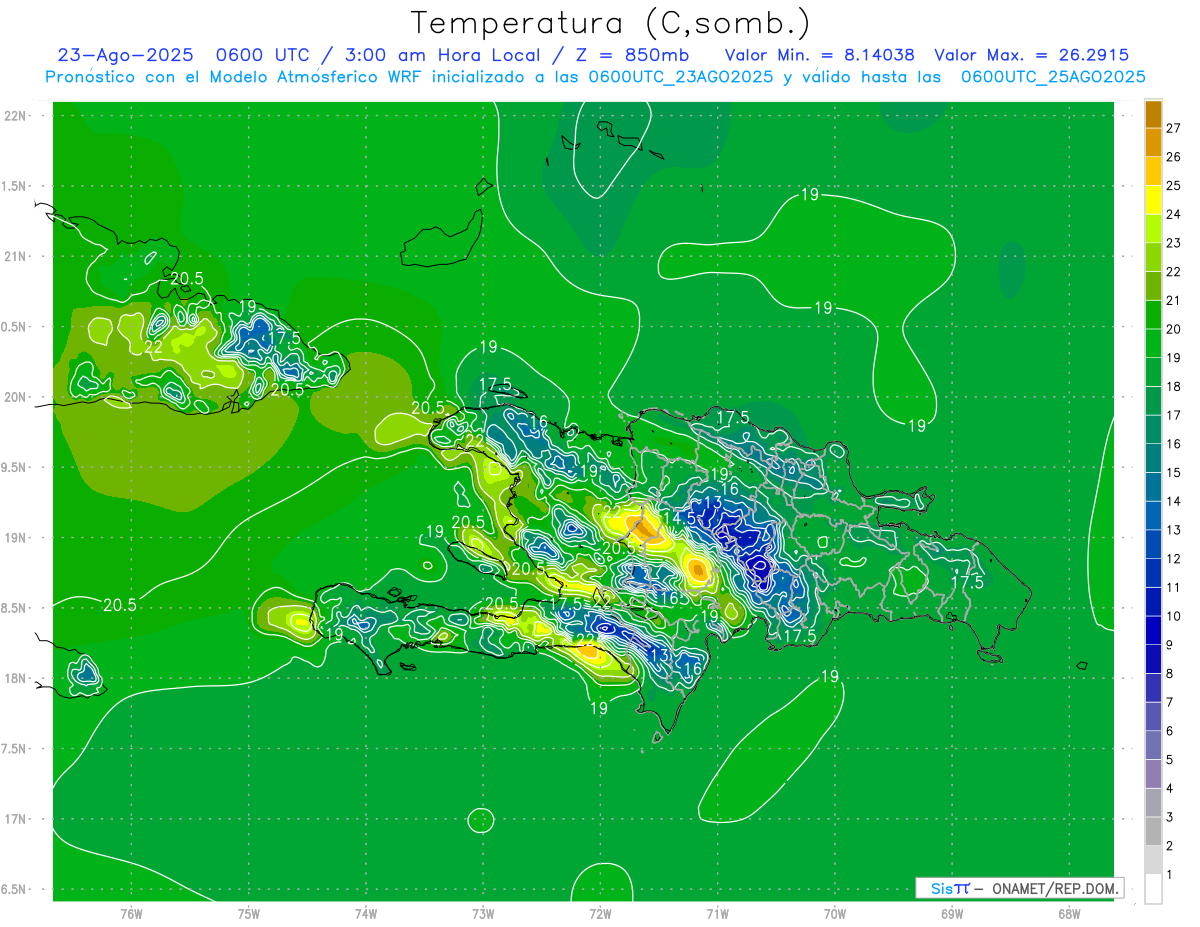
Task: Click longitude axis label "69W"
Action: [952, 913]
